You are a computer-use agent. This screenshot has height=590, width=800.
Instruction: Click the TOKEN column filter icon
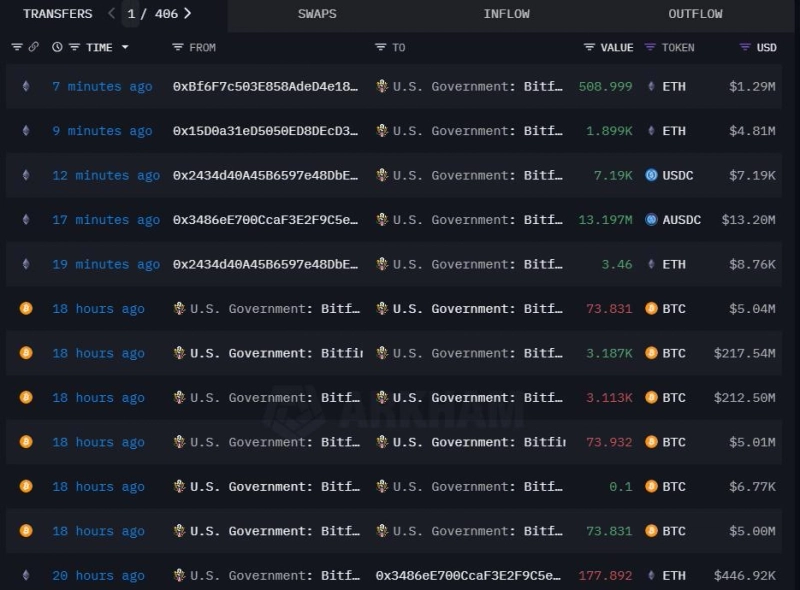(650, 47)
